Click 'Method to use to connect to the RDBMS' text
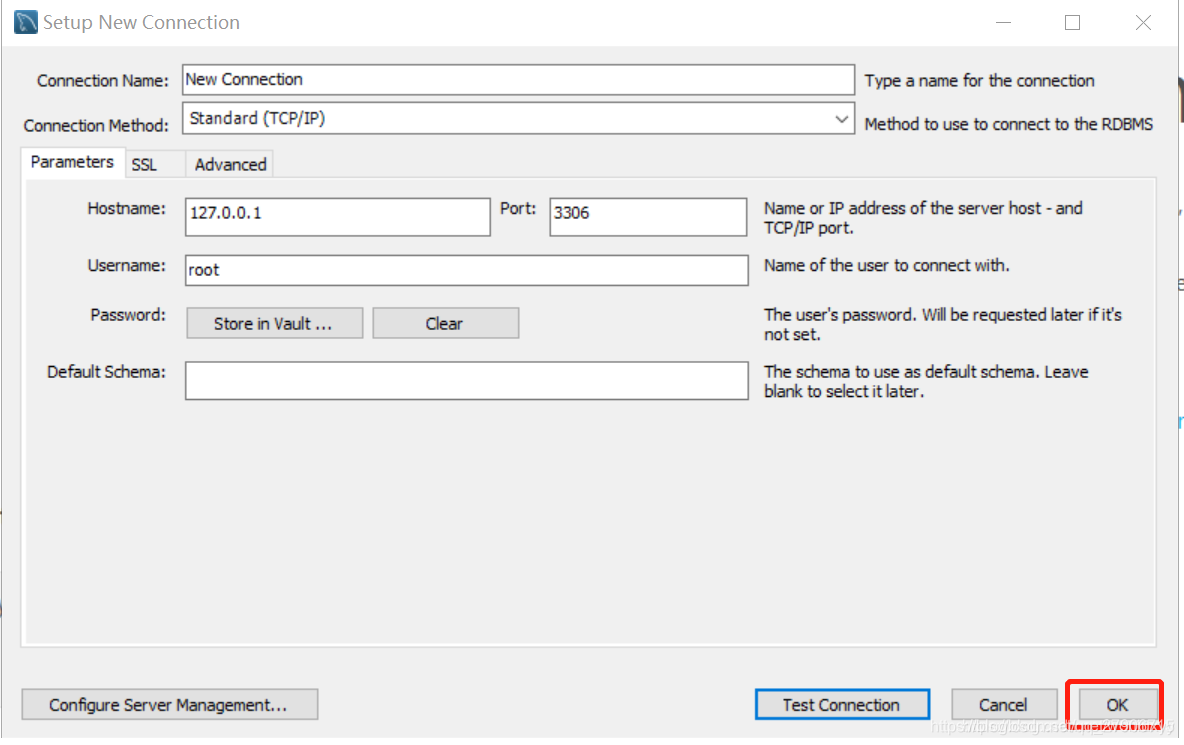Screen dimensions: 1184x745 point(1009,124)
